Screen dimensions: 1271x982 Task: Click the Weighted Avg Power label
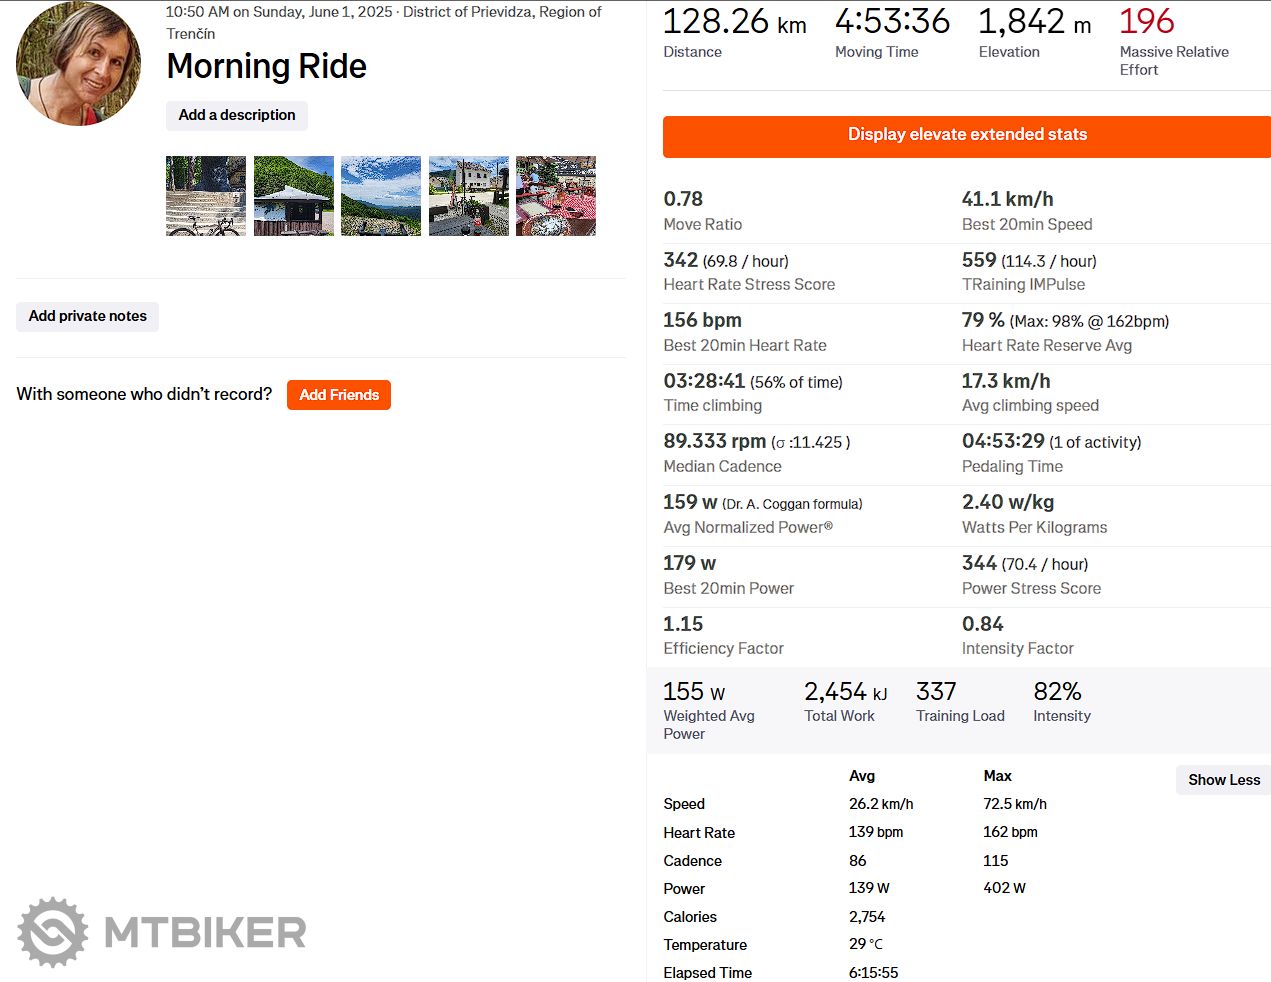pyautogui.click(x=709, y=725)
